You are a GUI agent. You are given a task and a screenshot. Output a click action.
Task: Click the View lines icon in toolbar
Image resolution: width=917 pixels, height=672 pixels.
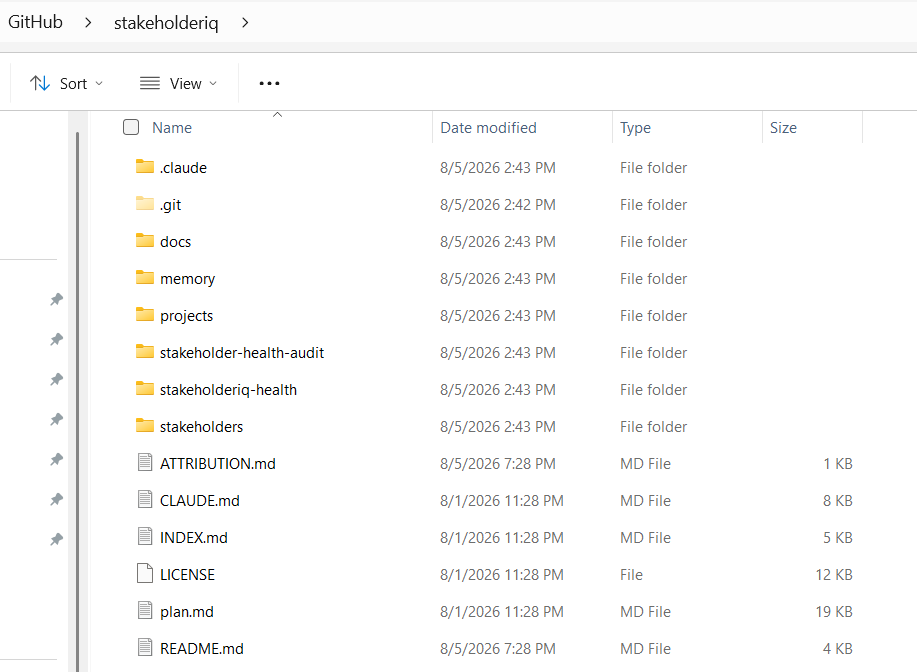pos(150,83)
